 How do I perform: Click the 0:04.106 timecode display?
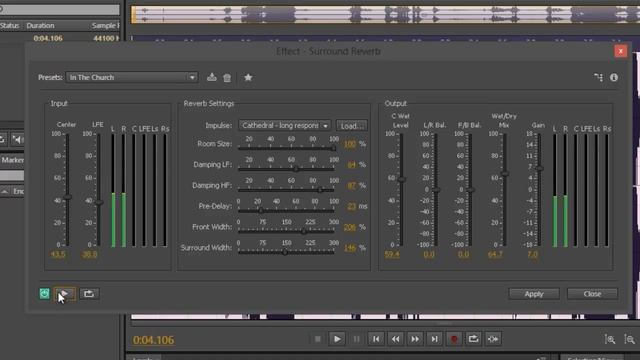coord(153,340)
